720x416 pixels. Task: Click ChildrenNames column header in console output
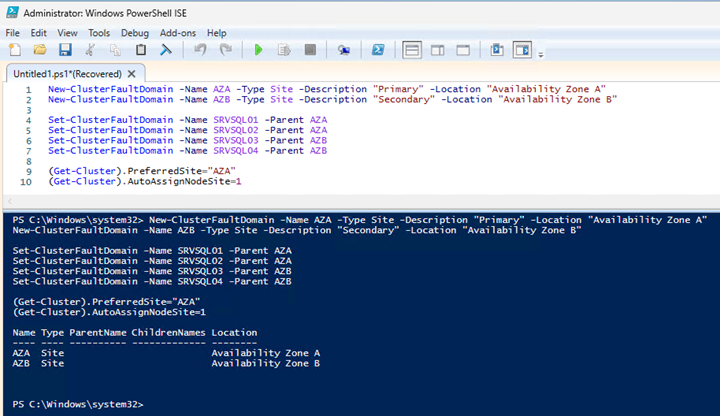(168, 332)
